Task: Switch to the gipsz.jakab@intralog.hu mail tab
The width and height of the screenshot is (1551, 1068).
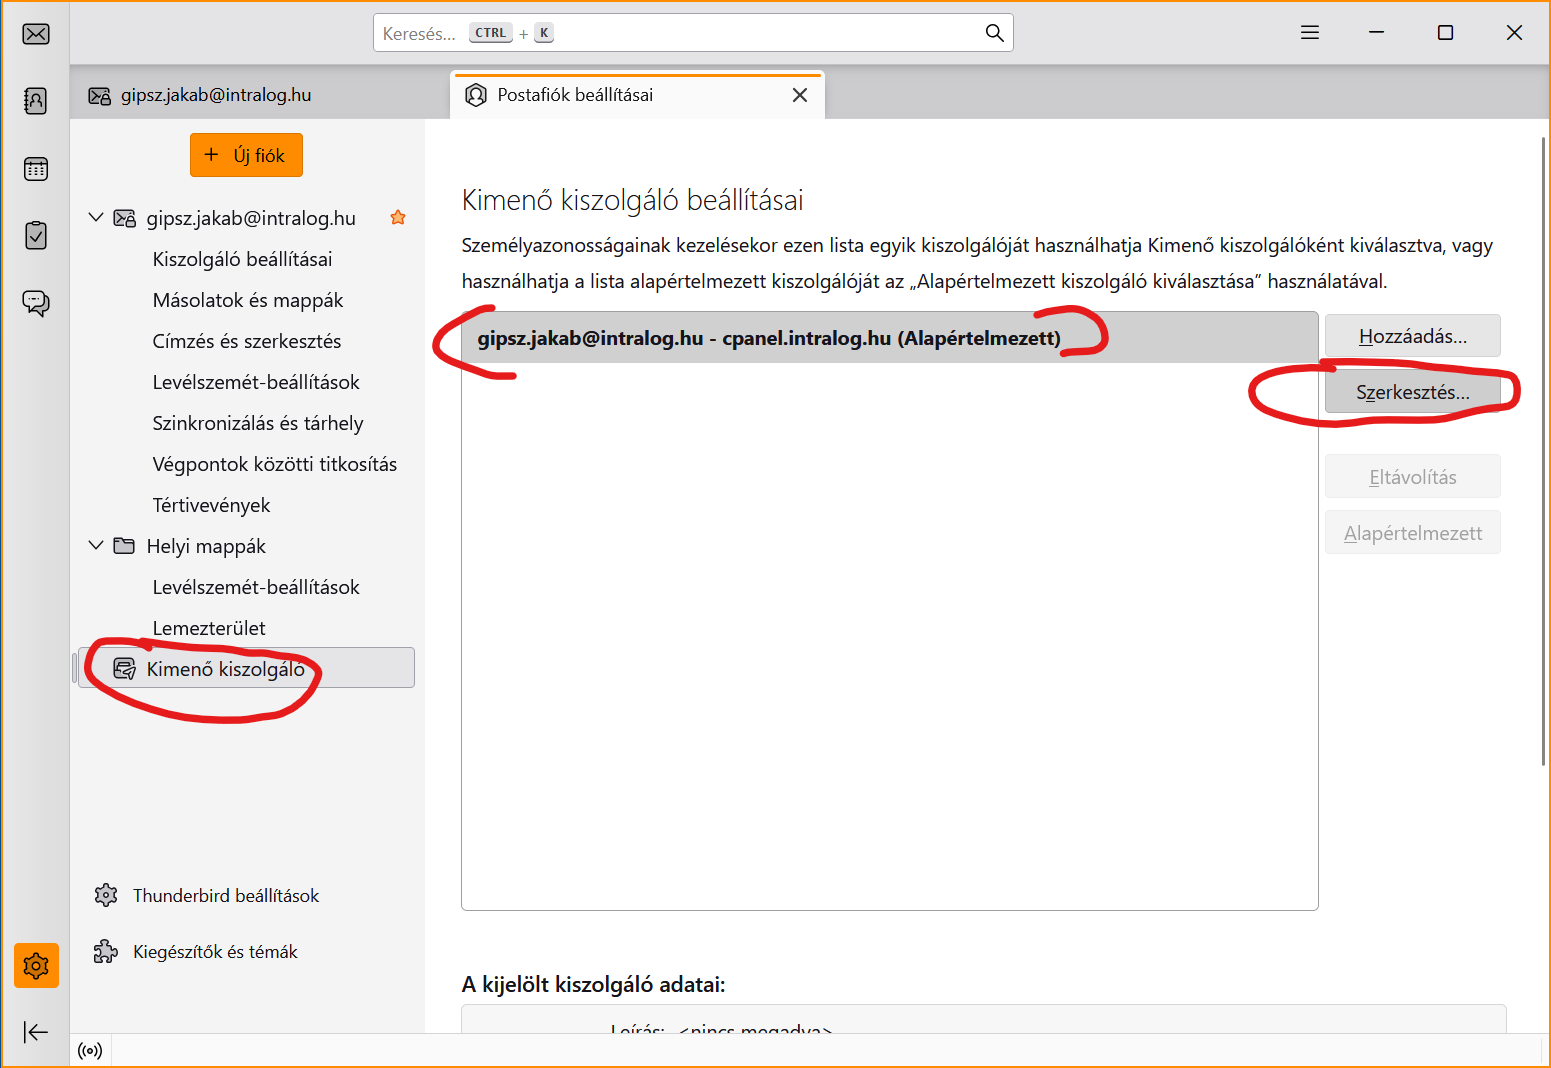Action: tap(215, 95)
